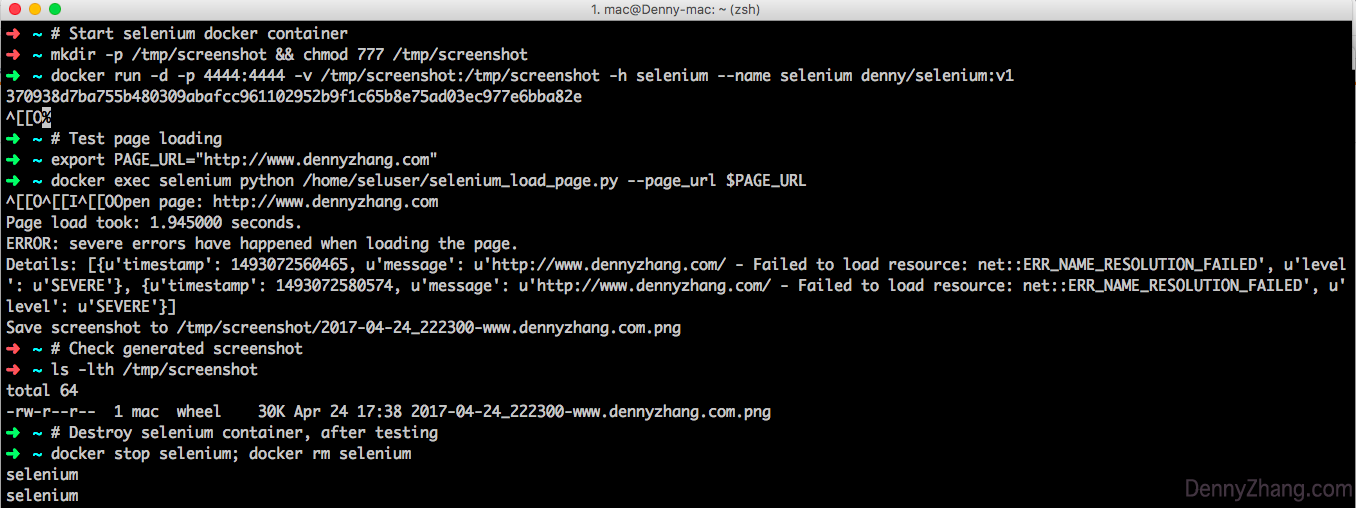Click the prompt arrow before '# Check generated screenshot'
This screenshot has height=508, width=1356.
(12, 349)
